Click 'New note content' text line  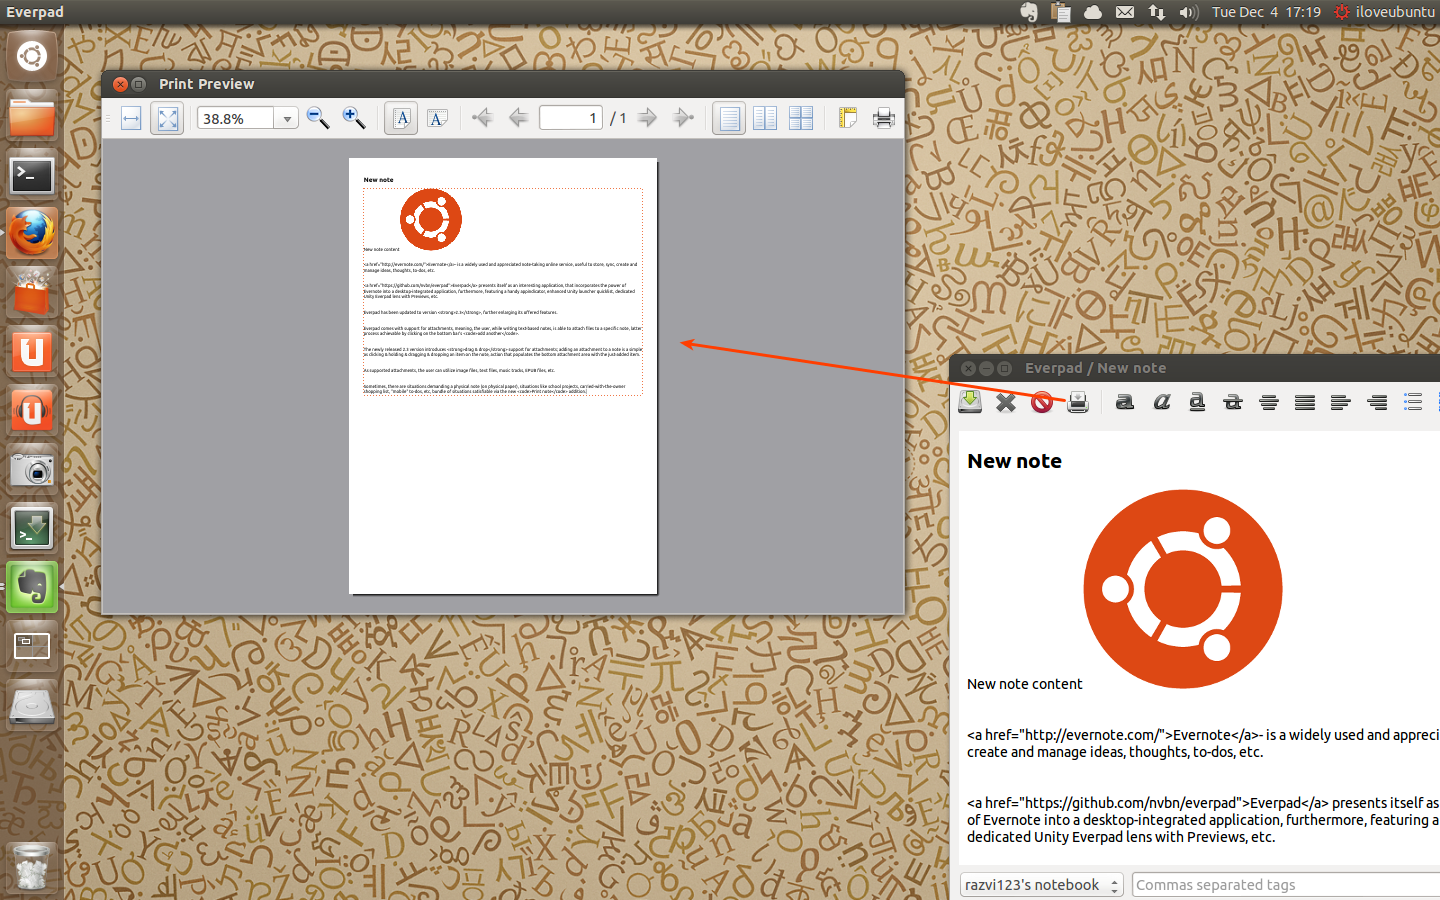coord(1024,684)
